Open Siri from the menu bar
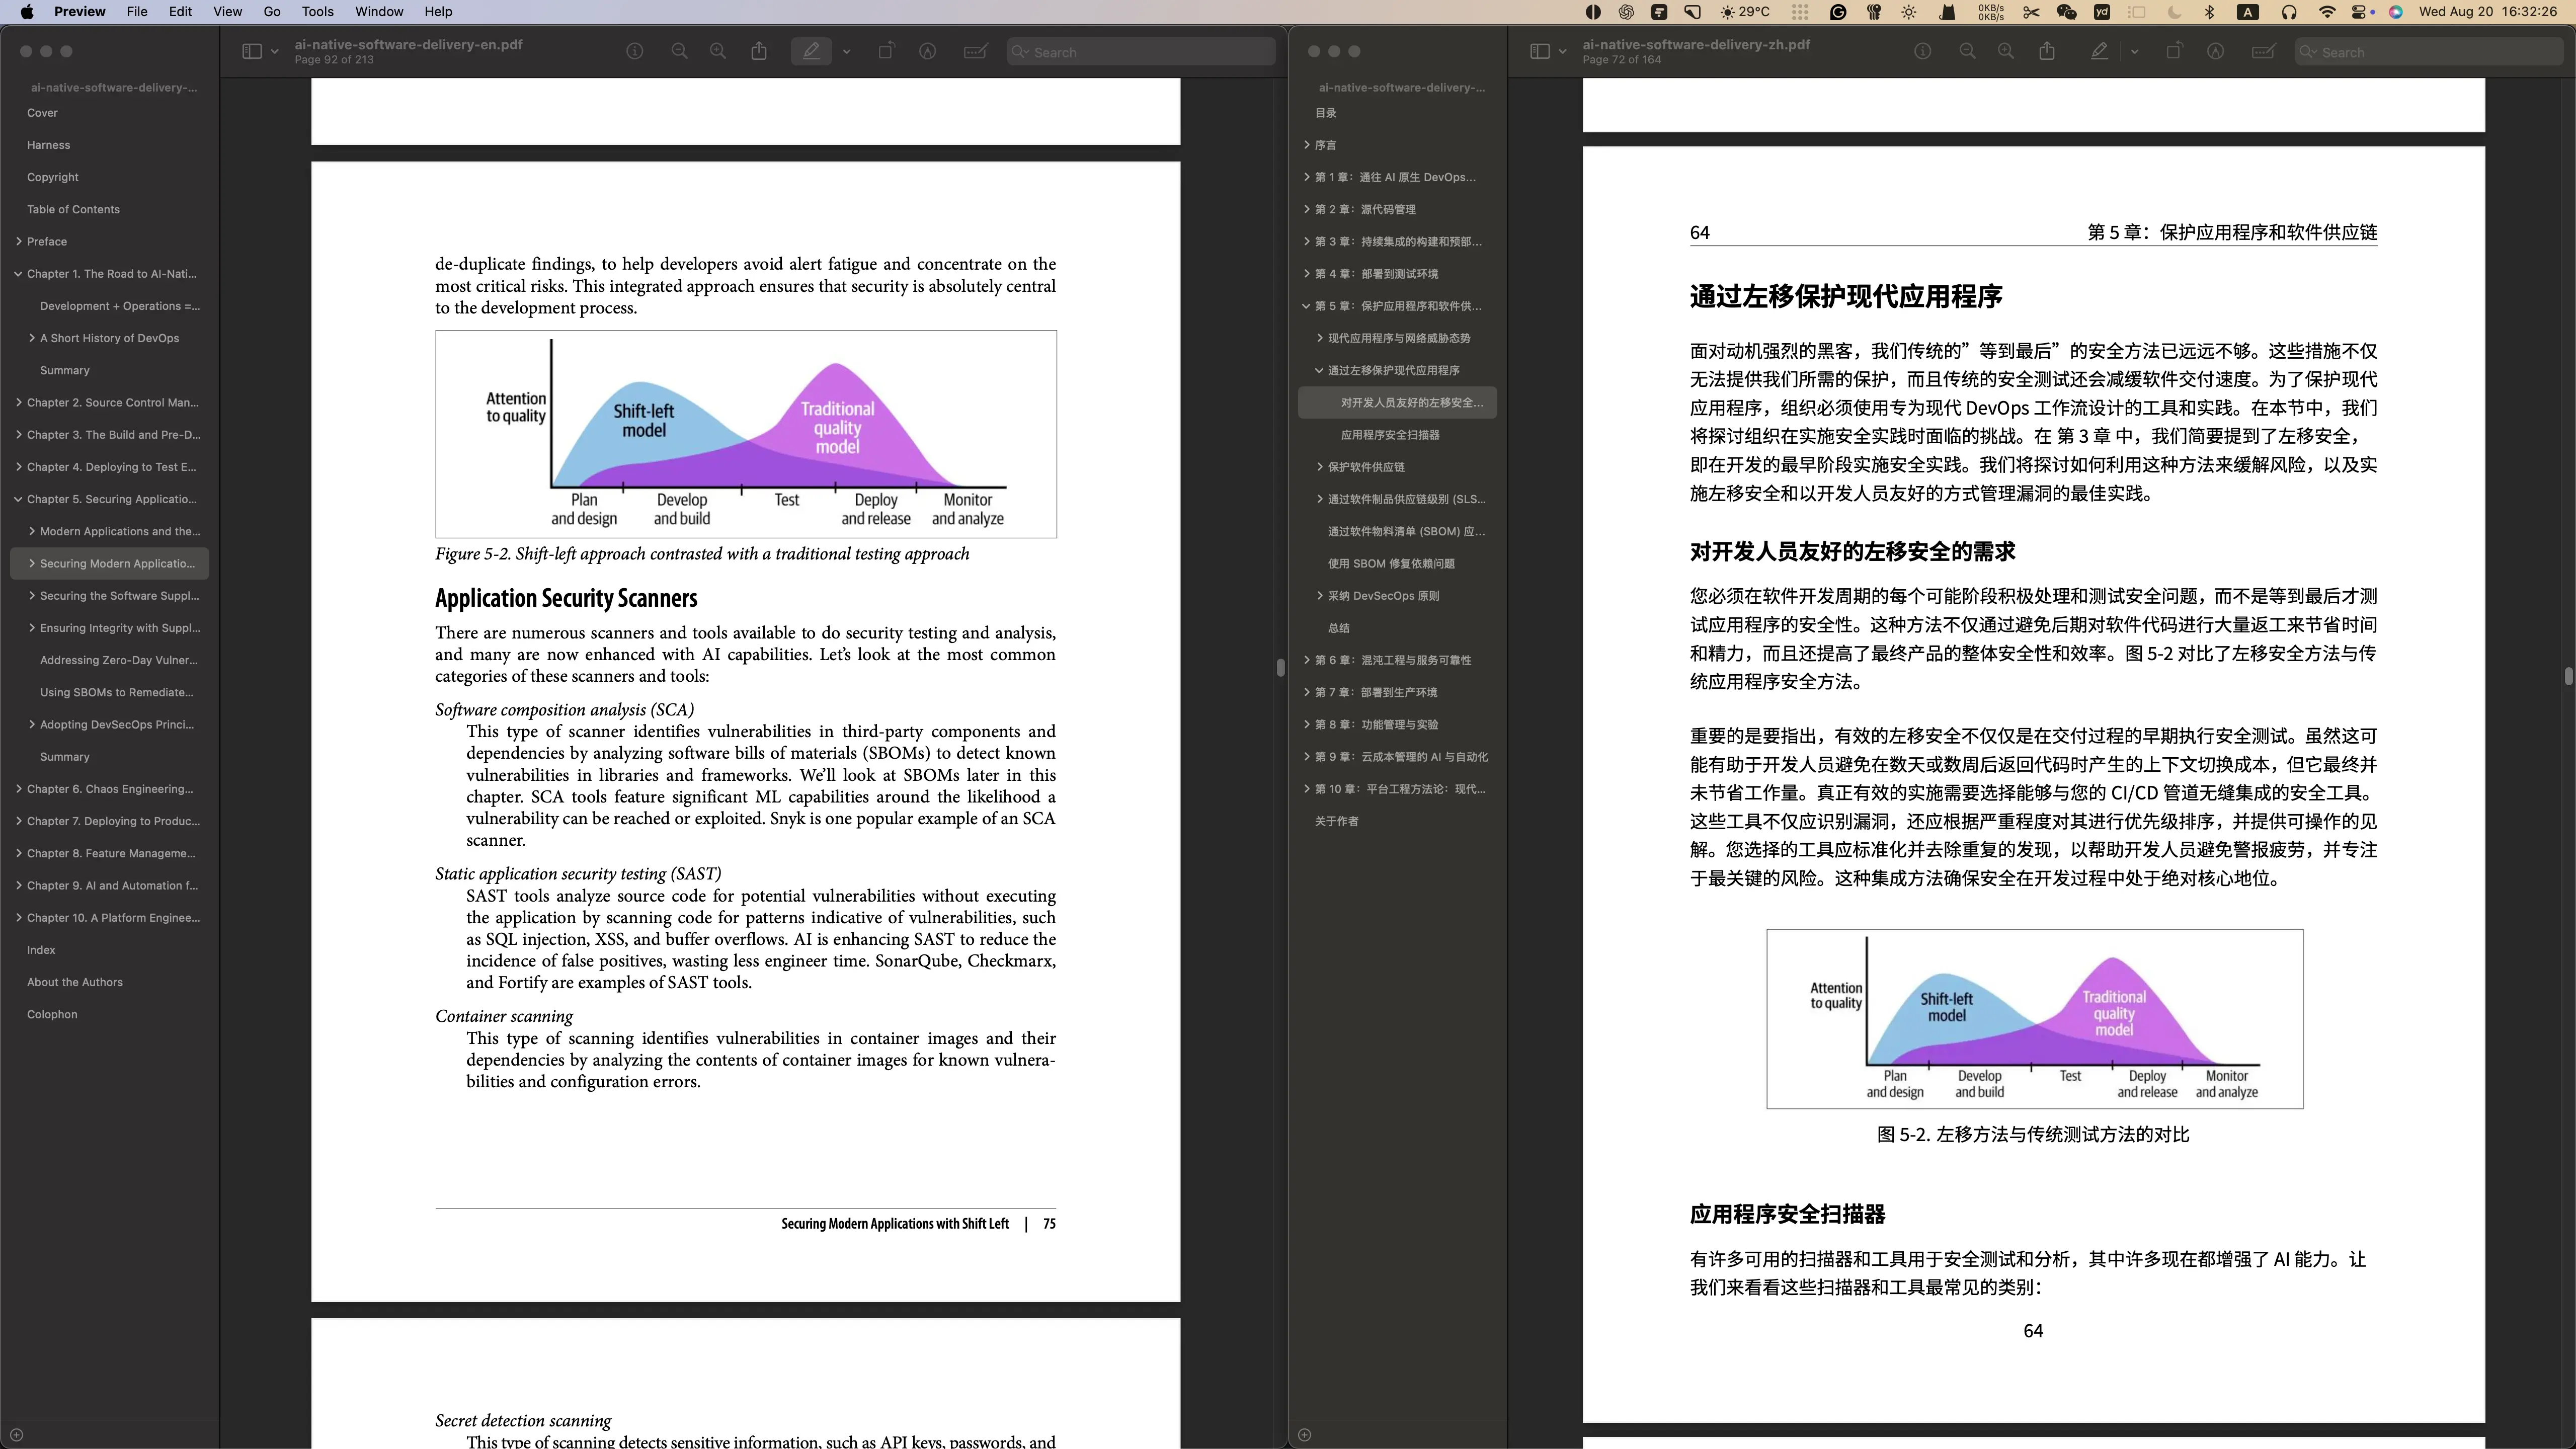2576x1449 pixels. point(2396,12)
